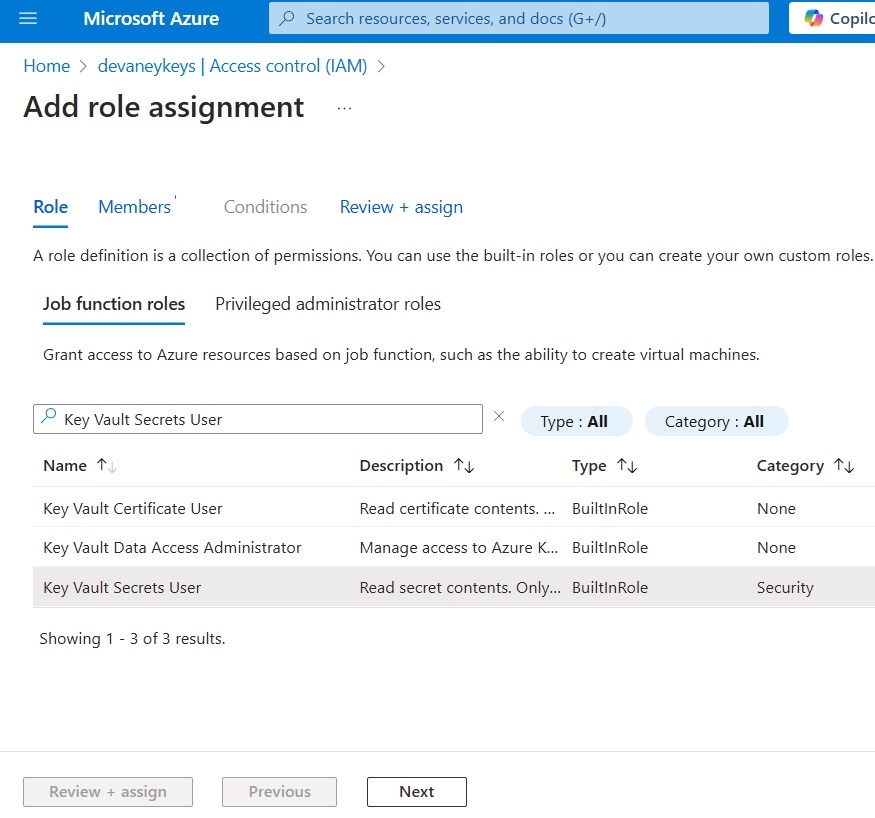The height and width of the screenshot is (818, 875).
Task: Click the Microsoft Azure logo text
Action: 151,18
